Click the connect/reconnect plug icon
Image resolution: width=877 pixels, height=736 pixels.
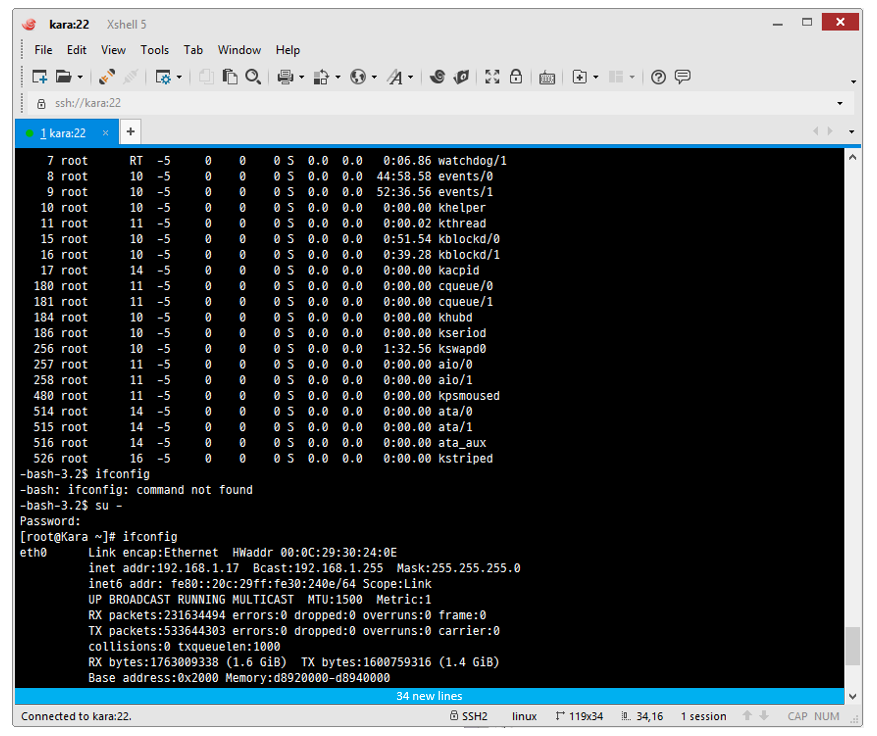pyautogui.click(x=107, y=77)
